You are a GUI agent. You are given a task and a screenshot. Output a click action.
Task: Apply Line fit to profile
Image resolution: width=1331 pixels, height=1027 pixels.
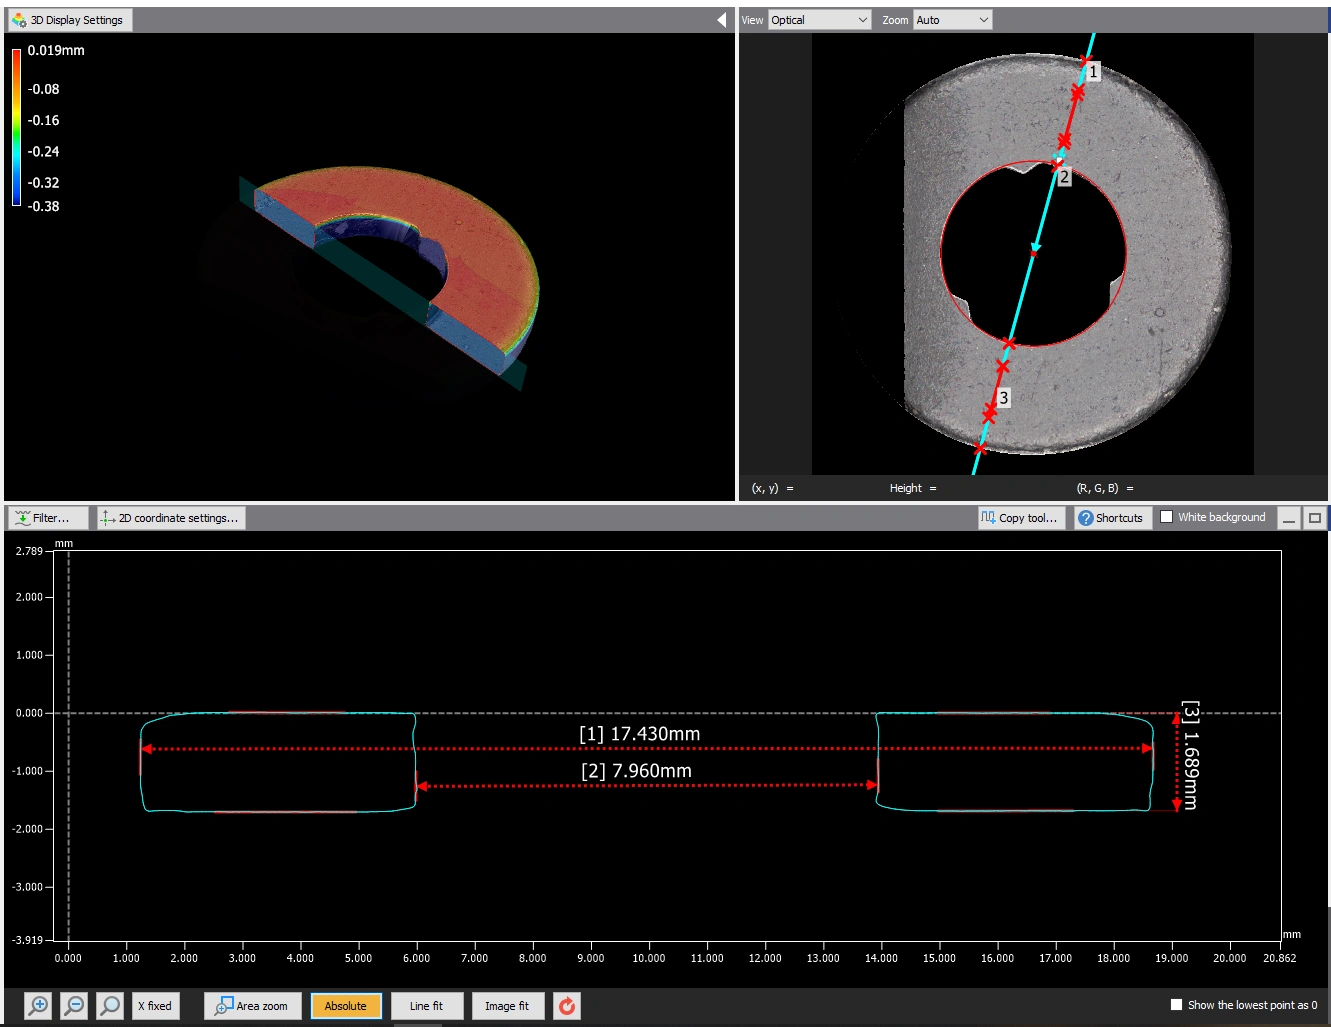coord(426,1006)
